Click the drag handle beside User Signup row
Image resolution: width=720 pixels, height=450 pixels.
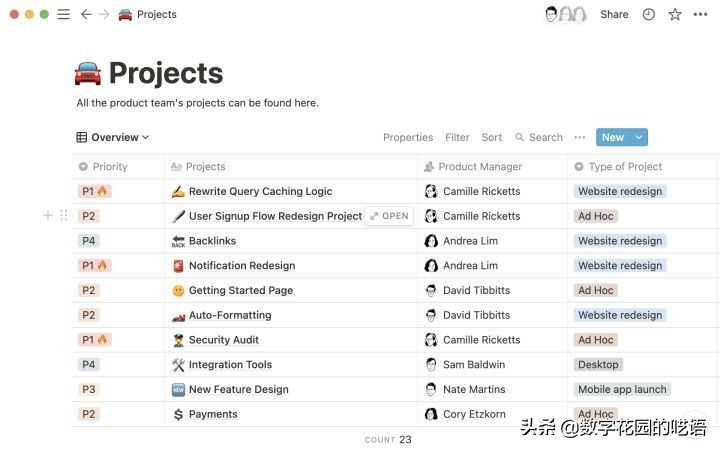click(63, 216)
